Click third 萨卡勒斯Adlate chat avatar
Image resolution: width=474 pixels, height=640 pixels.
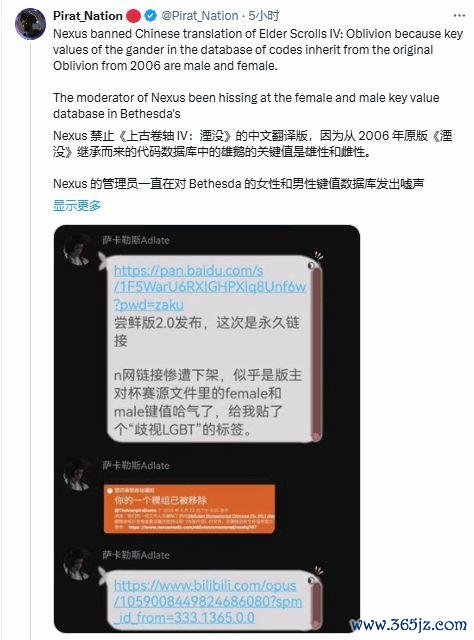click(x=78, y=564)
